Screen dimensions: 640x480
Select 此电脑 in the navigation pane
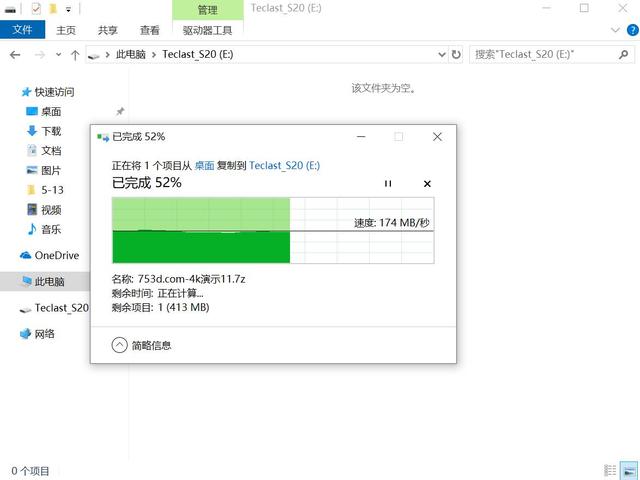pos(49,282)
